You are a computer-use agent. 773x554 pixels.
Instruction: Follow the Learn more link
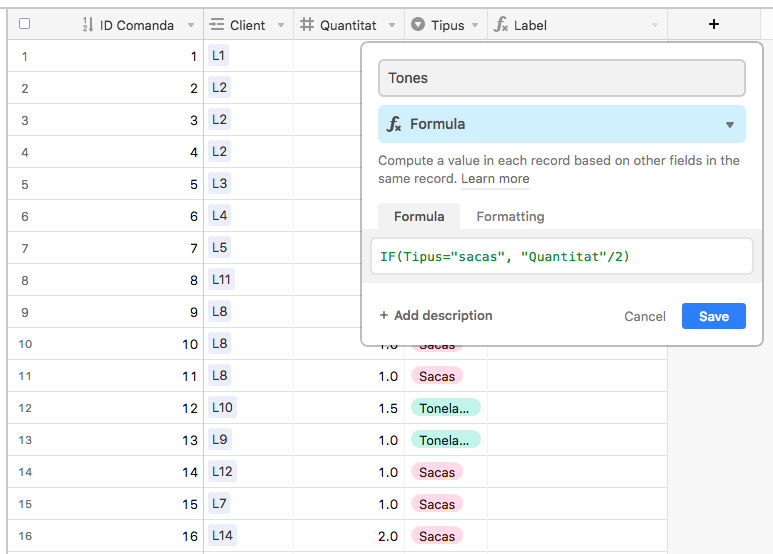(495, 178)
